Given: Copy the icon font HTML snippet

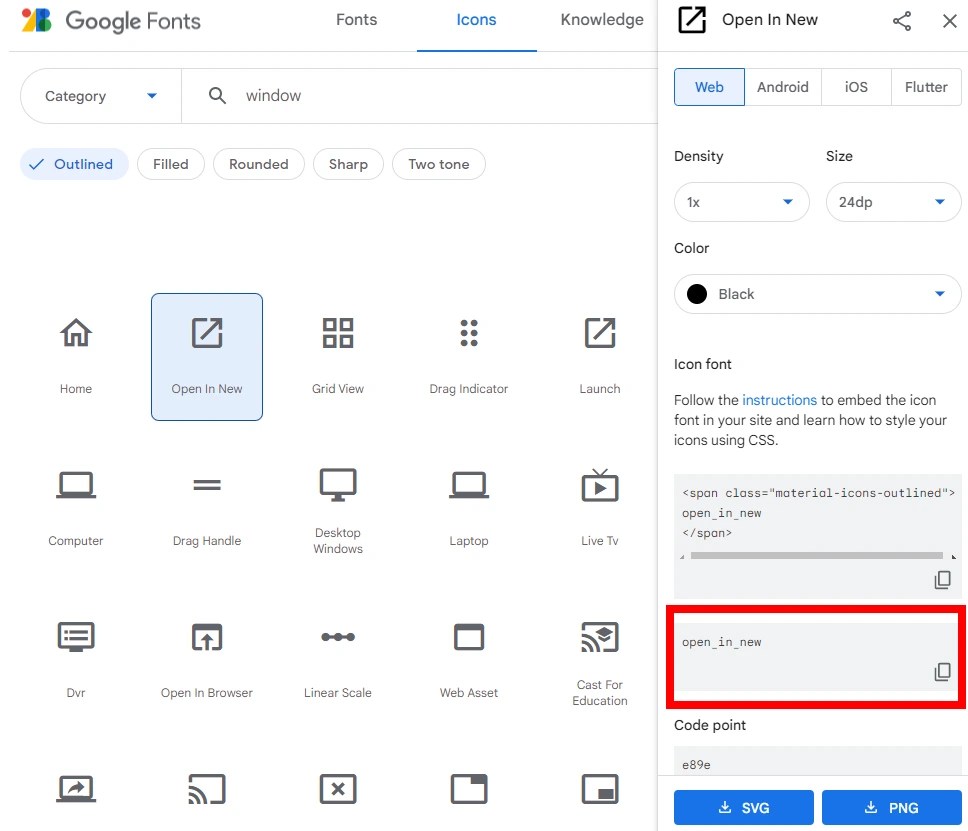Looking at the screenshot, I should tap(941, 580).
